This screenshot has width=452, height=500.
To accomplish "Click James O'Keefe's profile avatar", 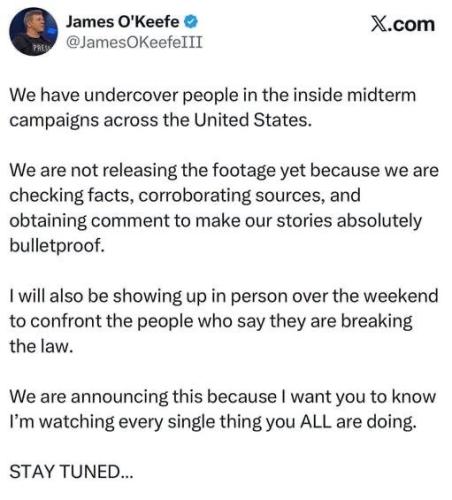I will tap(33, 32).
